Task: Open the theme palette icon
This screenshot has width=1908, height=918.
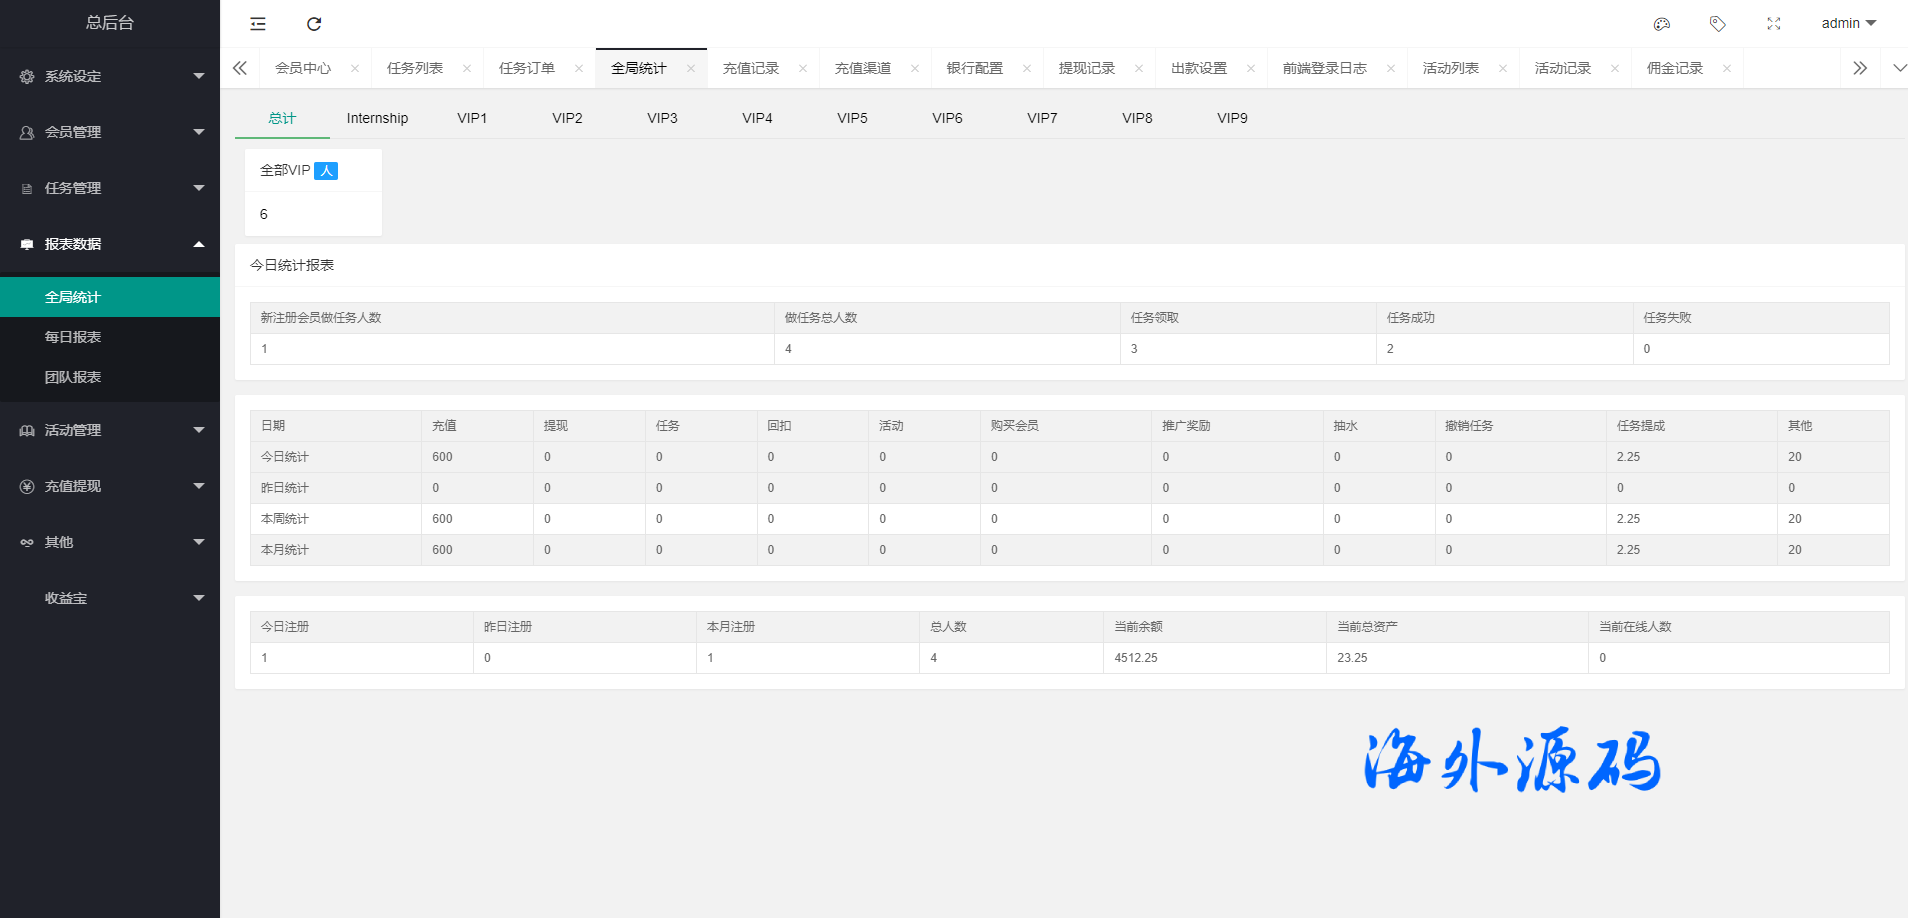Action: click(x=1662, y=24)
